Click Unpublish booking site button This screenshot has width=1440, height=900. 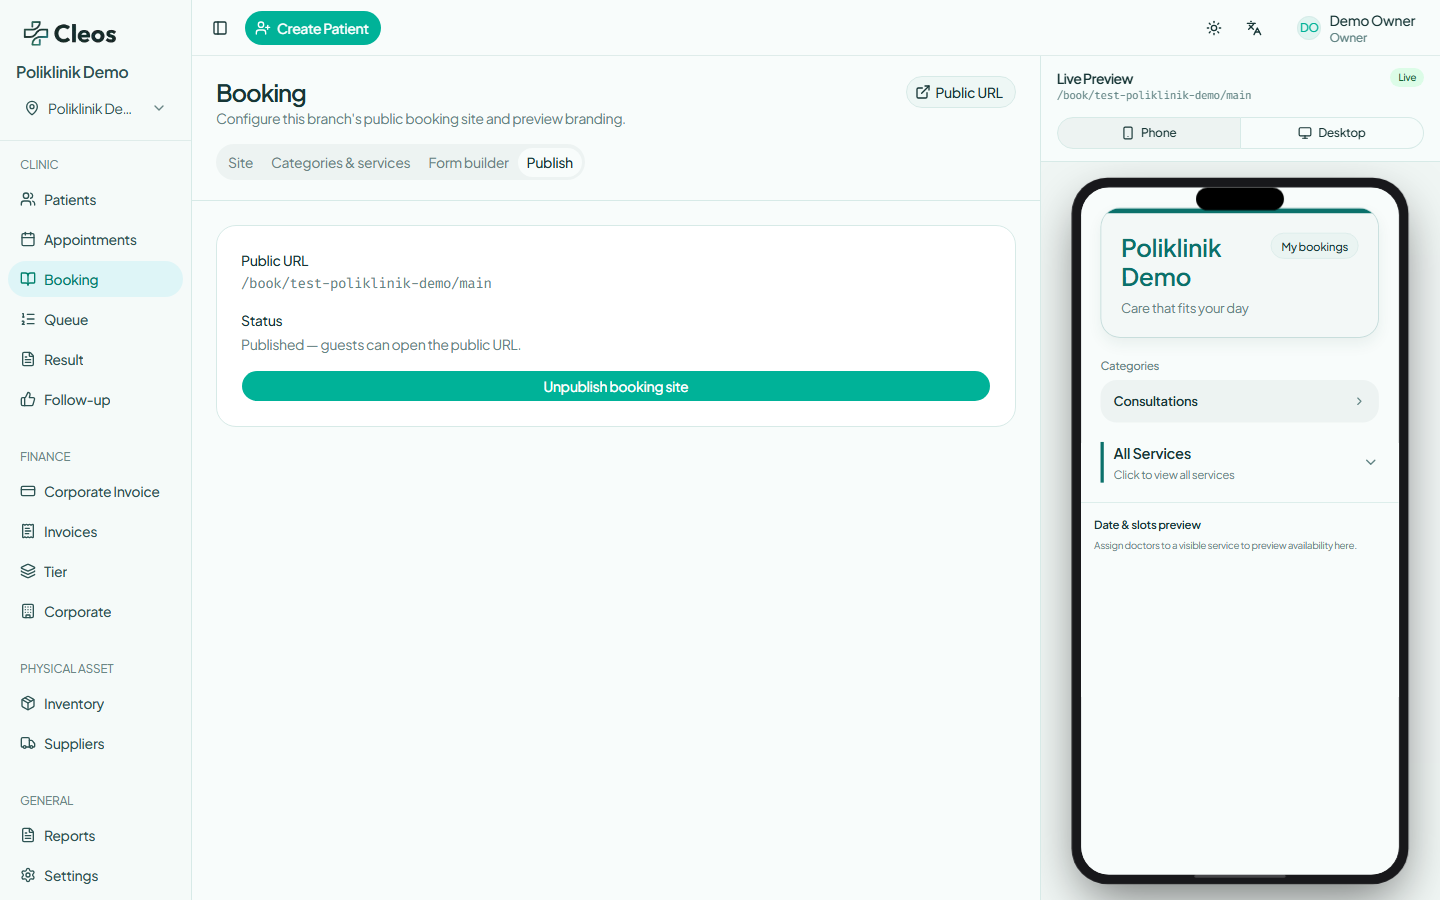616,386
